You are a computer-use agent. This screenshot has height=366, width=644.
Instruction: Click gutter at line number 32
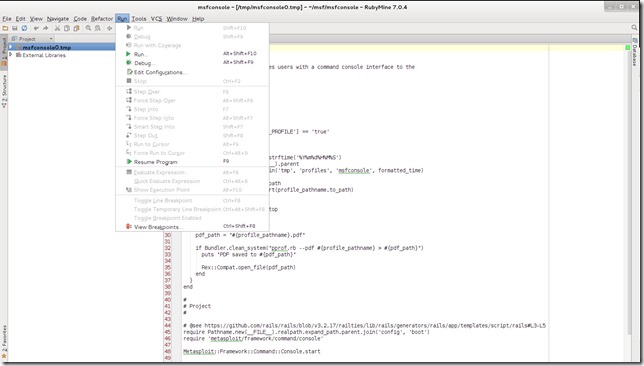(x=168, y=248)
